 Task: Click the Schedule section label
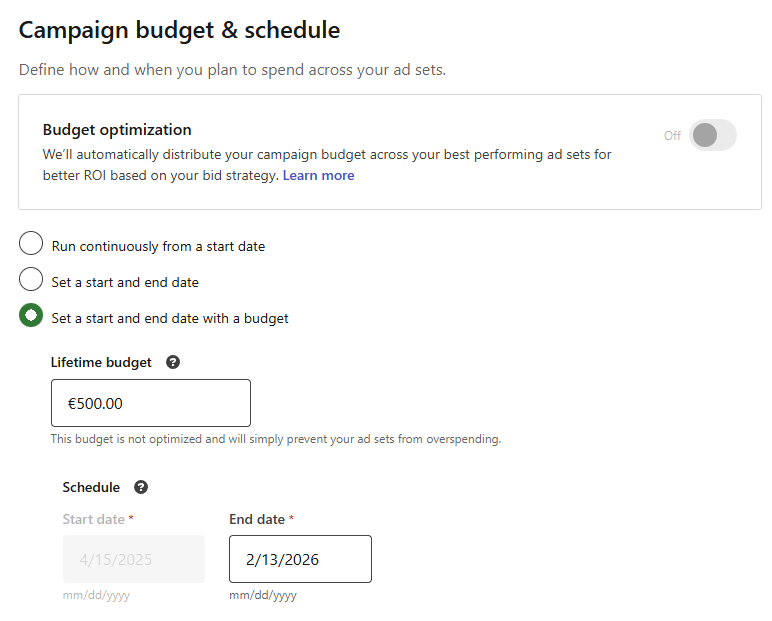(91, 487)
